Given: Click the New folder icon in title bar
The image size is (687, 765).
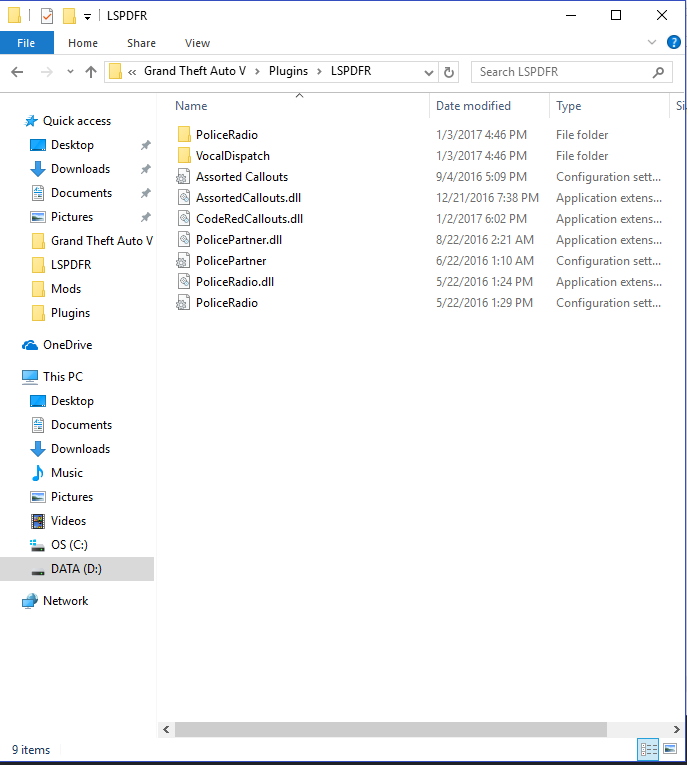Looking at the screenshot, I should (x=69, y=16).
